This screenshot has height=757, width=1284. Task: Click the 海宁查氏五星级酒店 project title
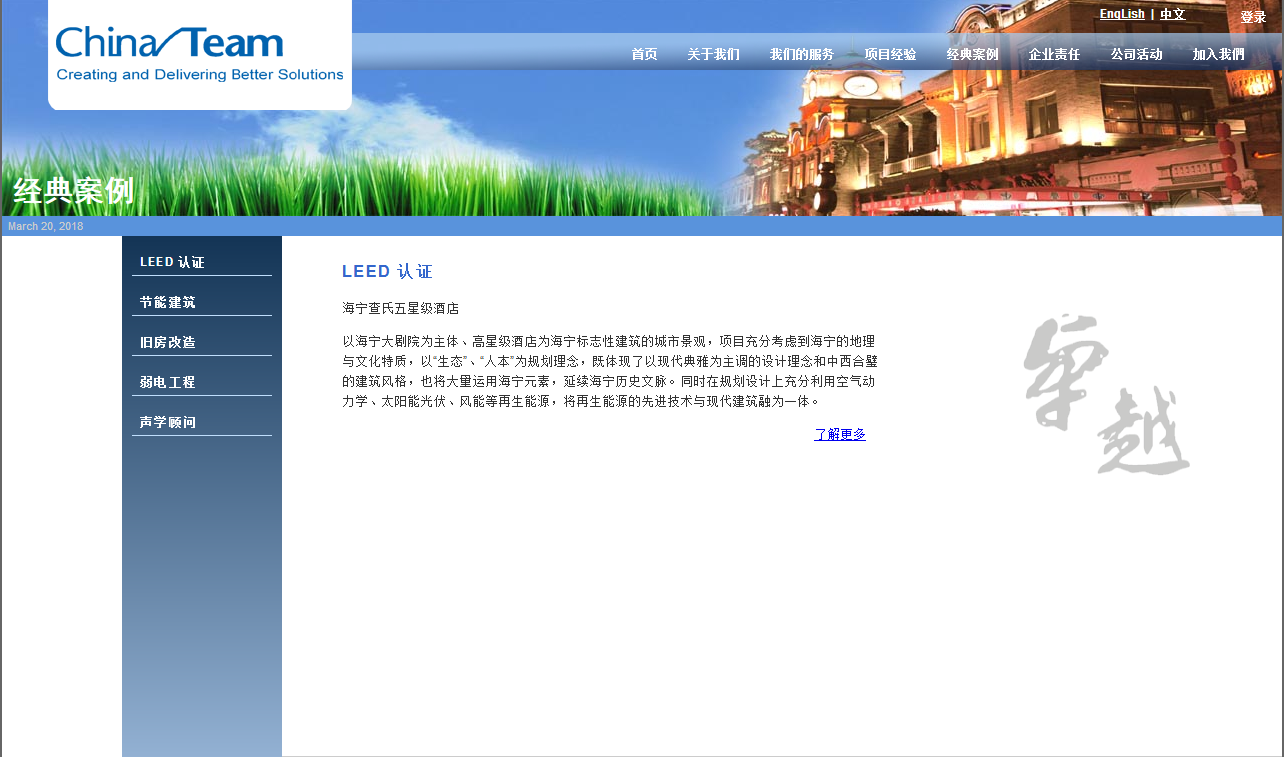[x=400, y=308]
